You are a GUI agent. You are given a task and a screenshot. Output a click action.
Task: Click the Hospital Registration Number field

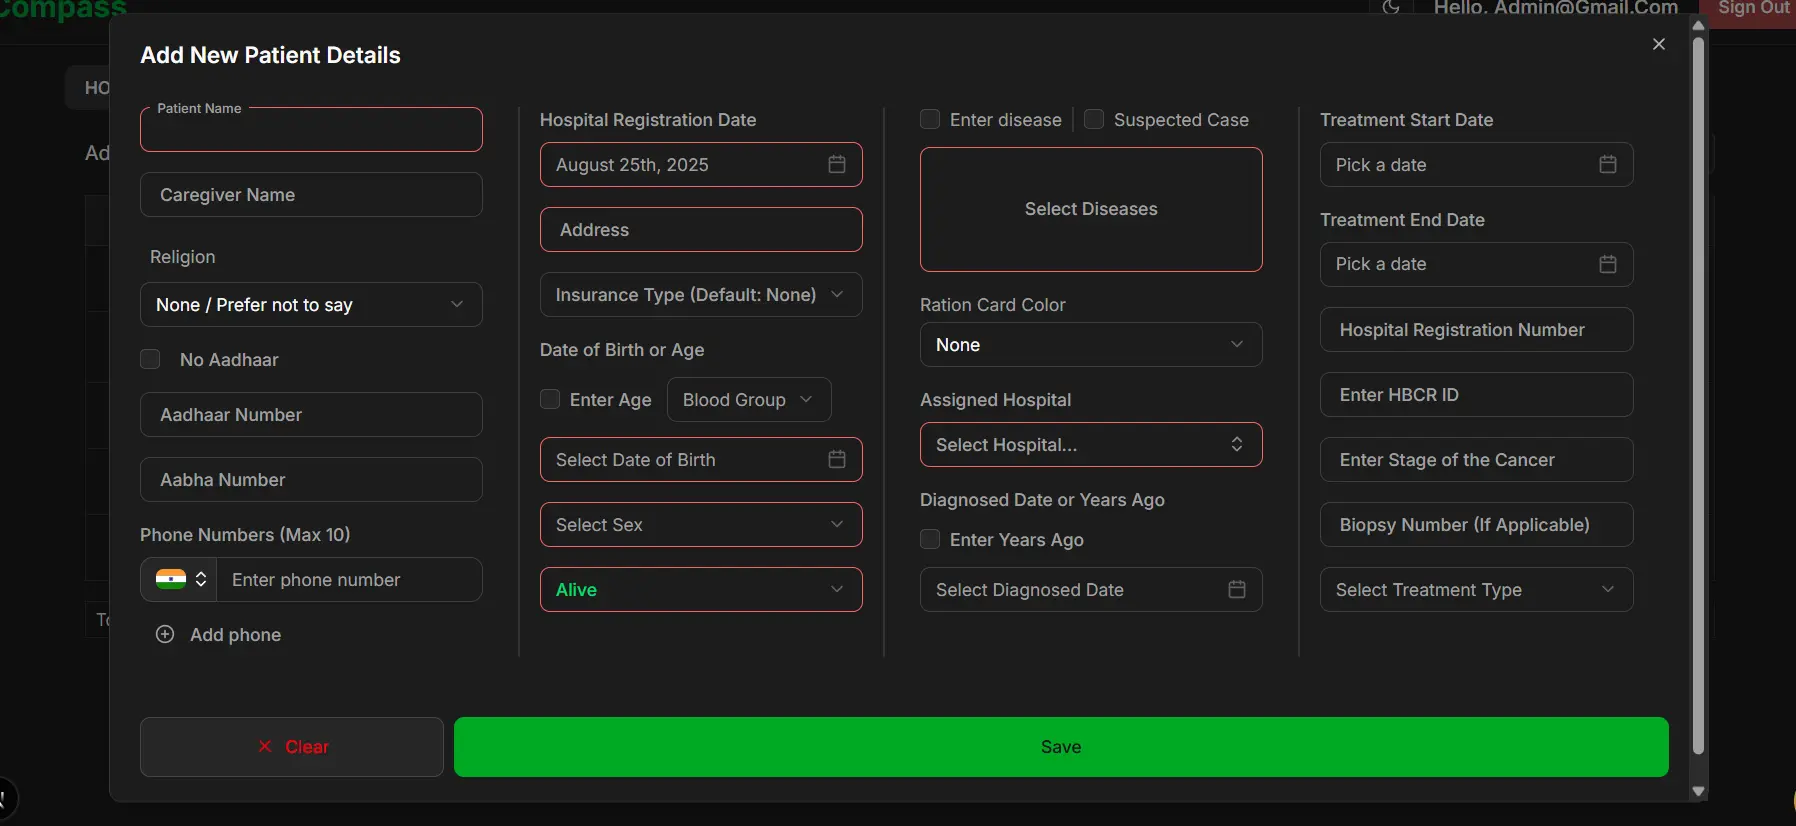pyautogui.click(x=1477, y=329)
